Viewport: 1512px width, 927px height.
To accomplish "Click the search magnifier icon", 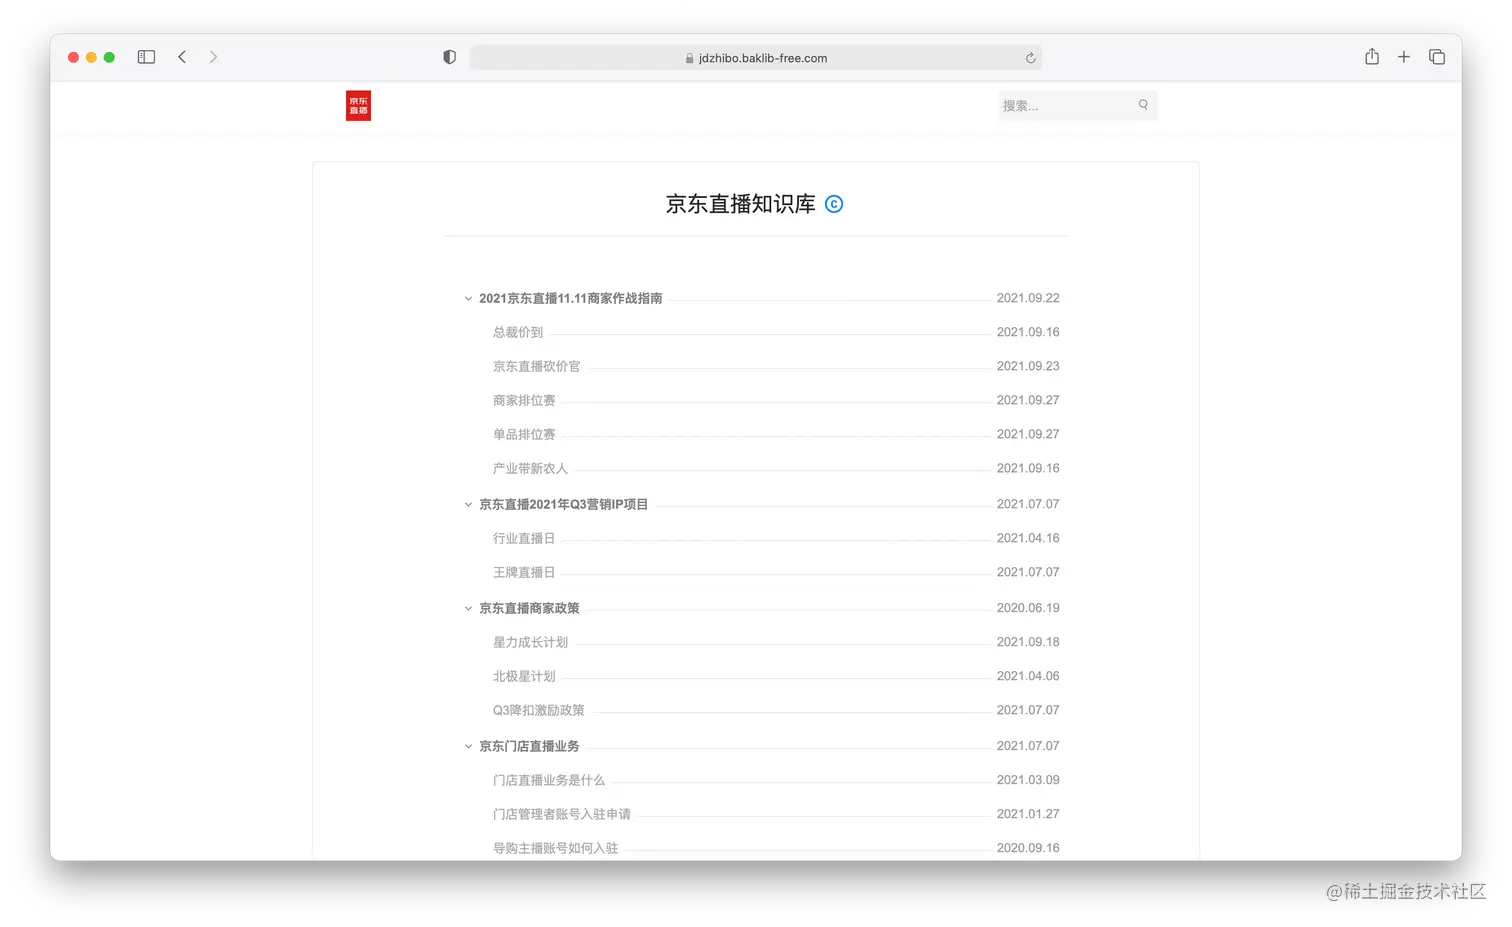I will click(1143, 104).
